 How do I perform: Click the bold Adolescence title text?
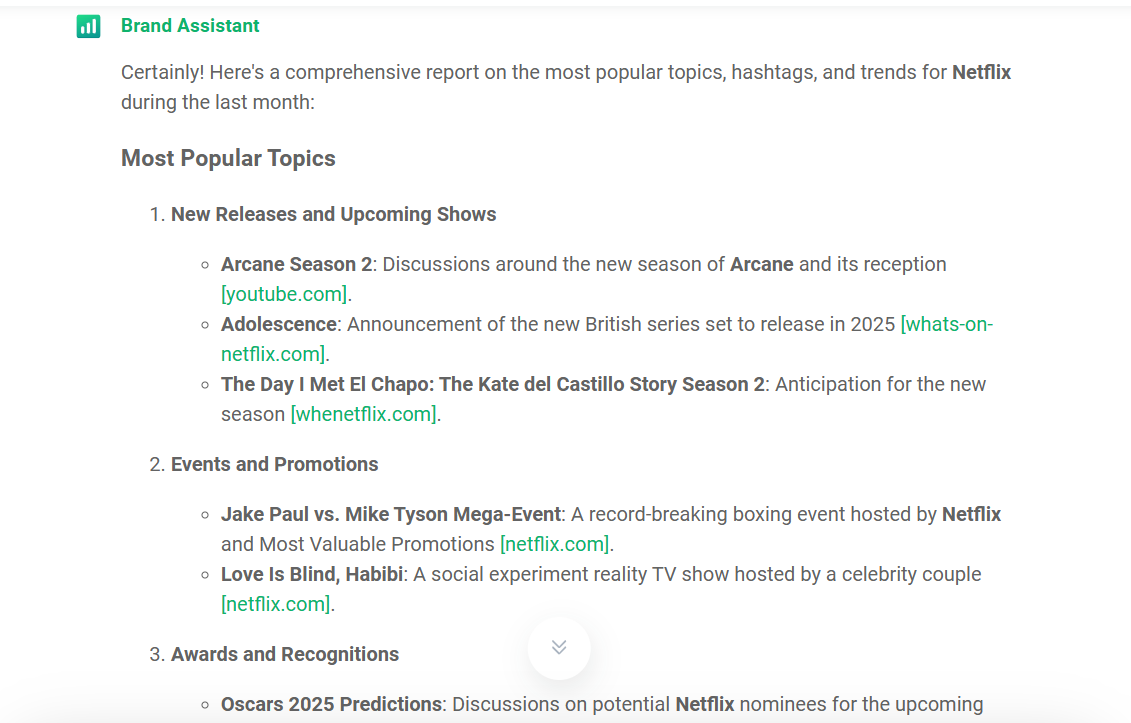[x=278, y=324]
